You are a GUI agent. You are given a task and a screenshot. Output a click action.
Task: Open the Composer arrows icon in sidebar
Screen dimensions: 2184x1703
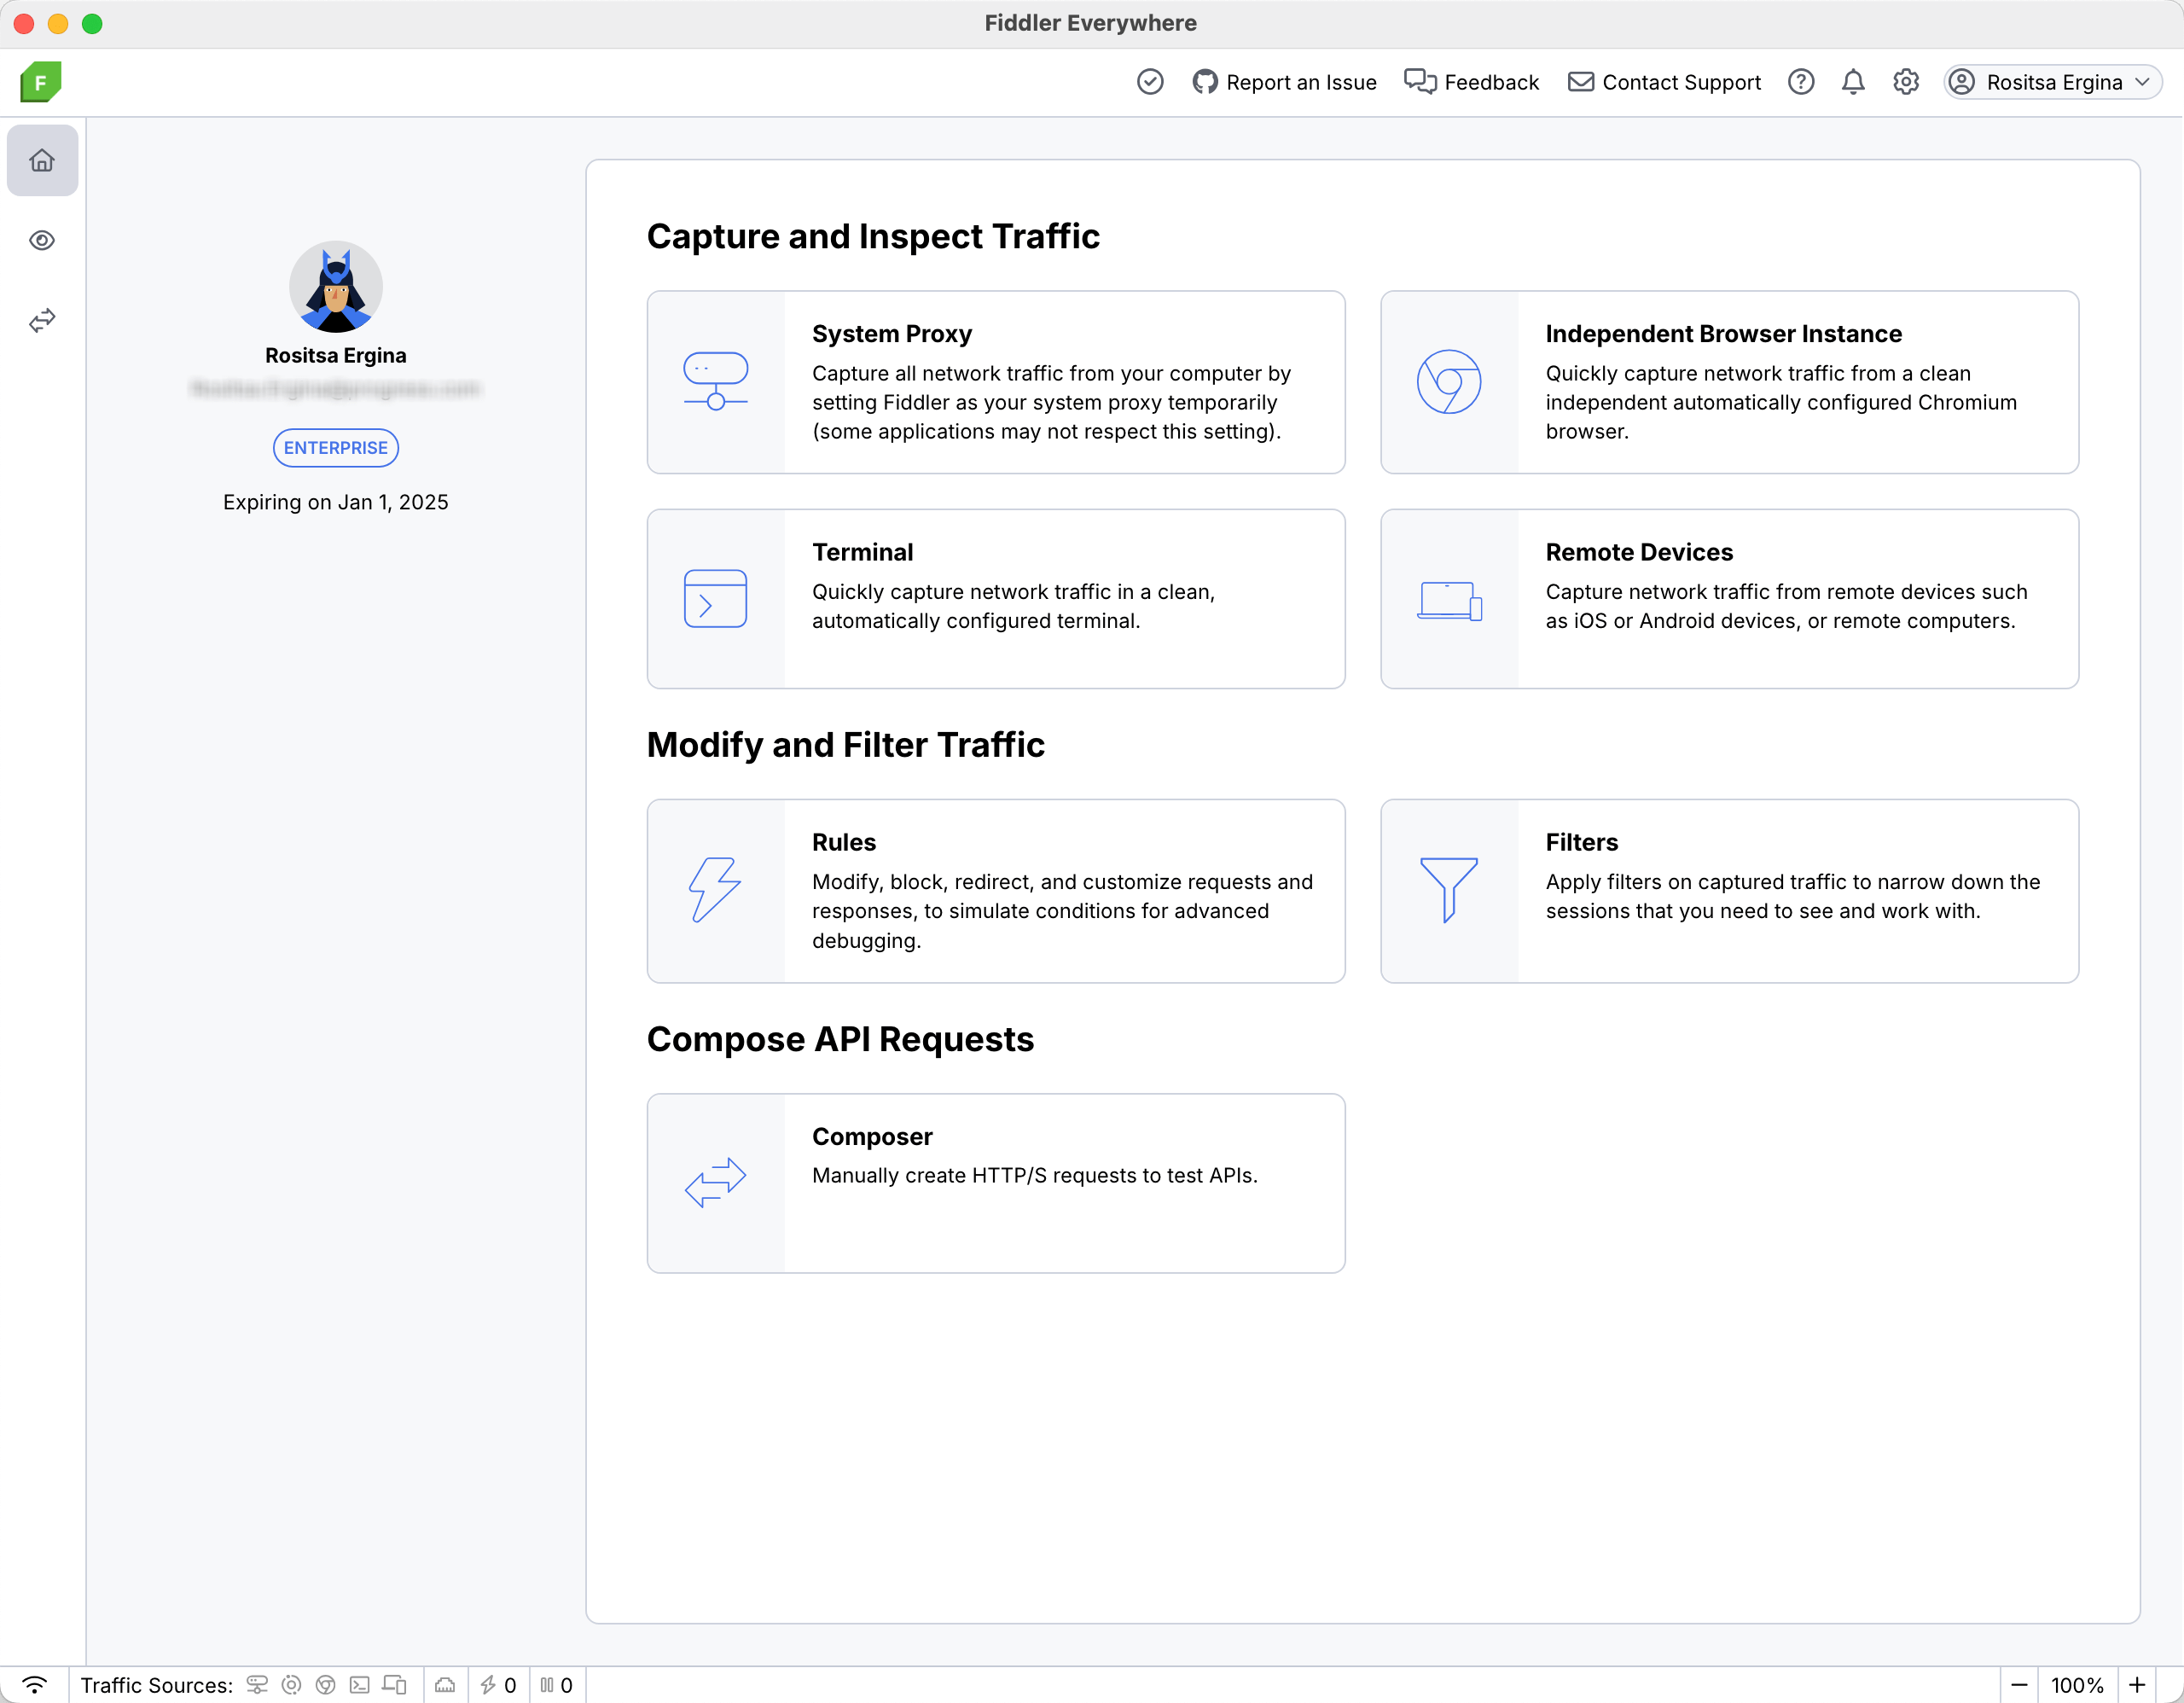pos(42,320)
